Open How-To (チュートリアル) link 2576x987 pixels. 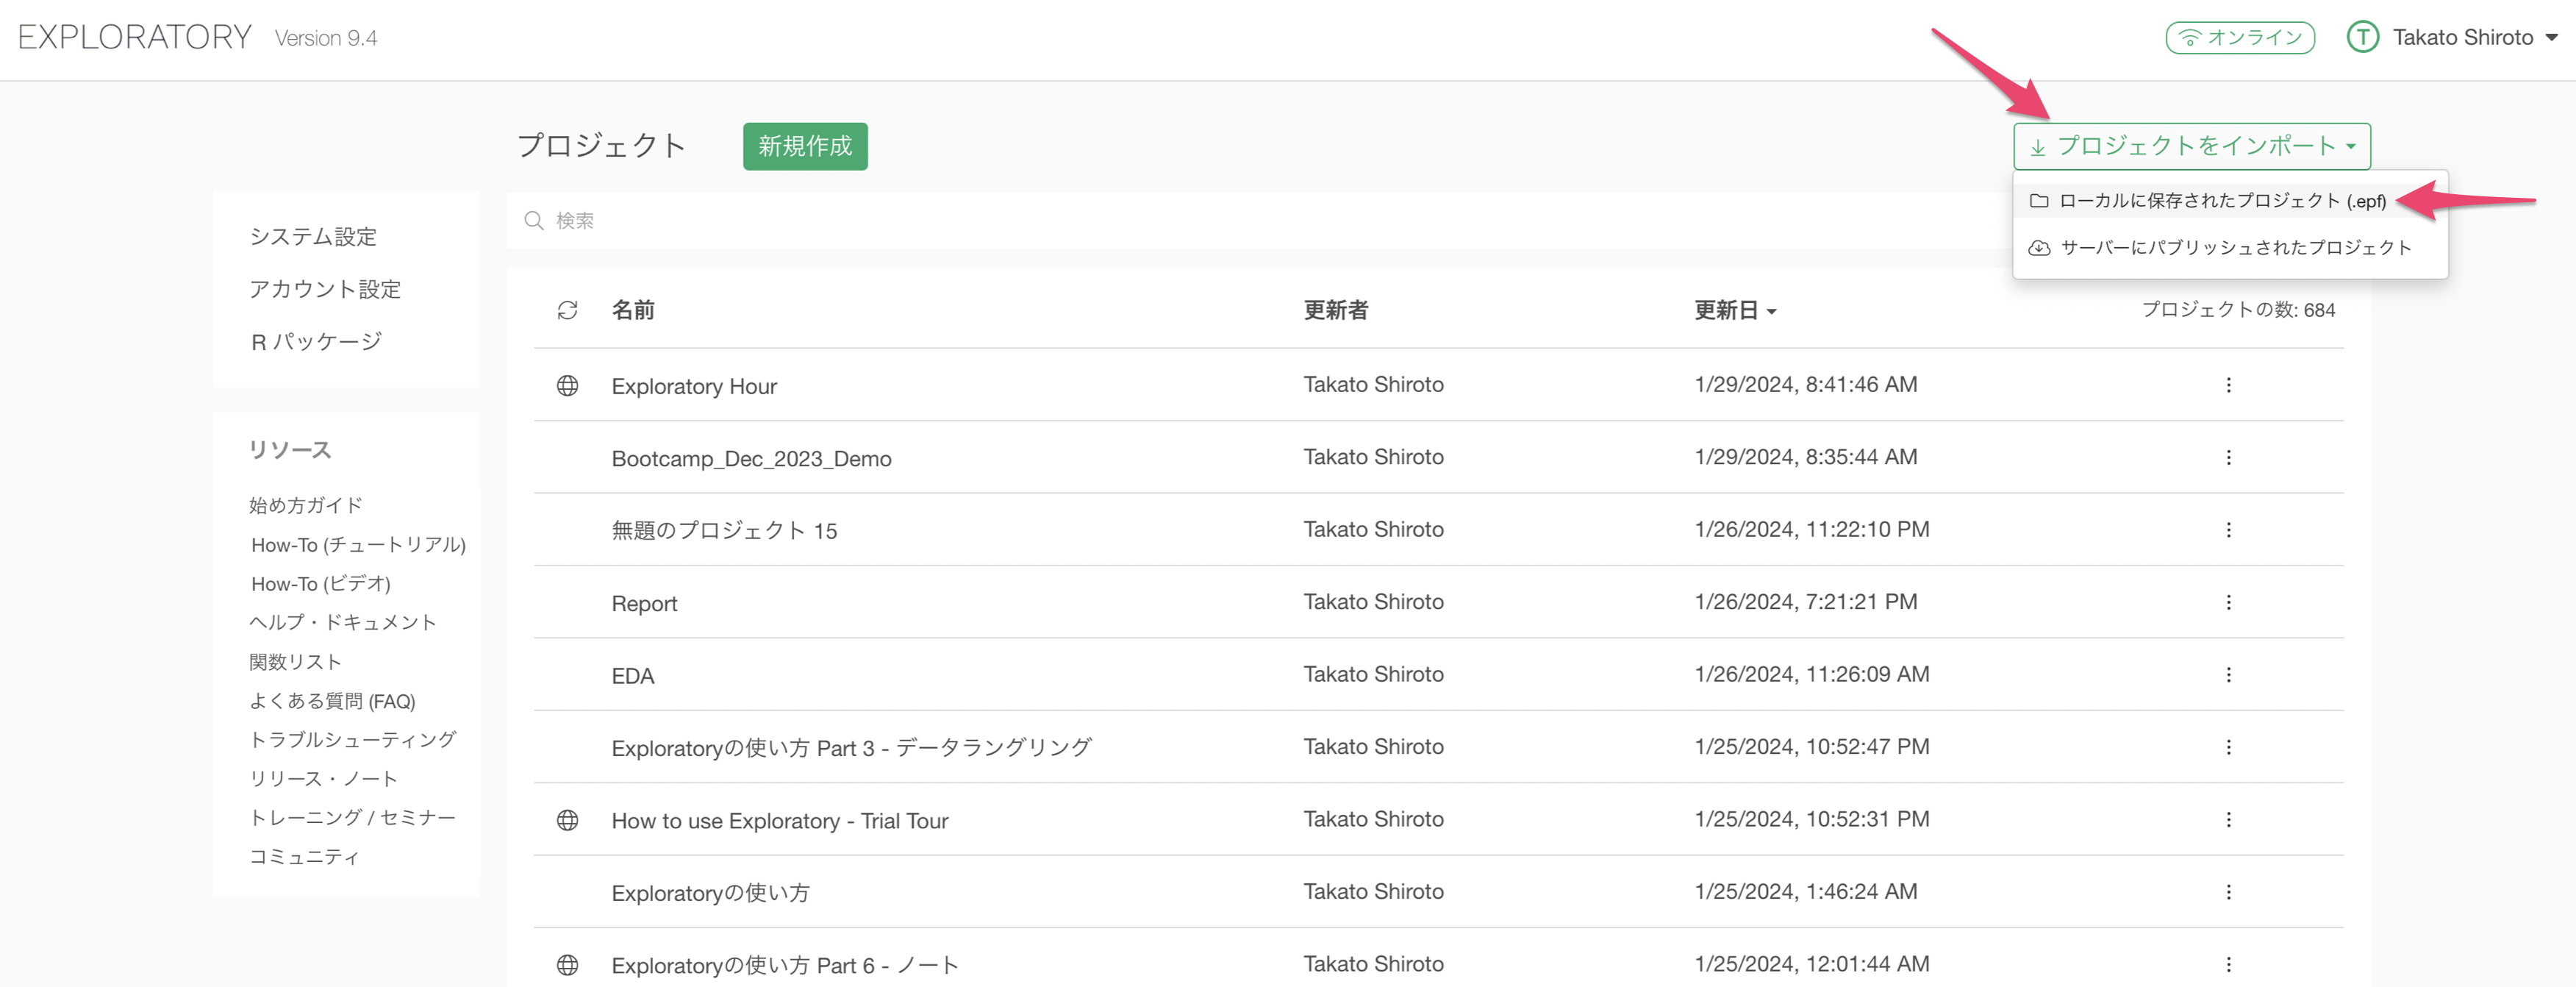tap(358, 545)
